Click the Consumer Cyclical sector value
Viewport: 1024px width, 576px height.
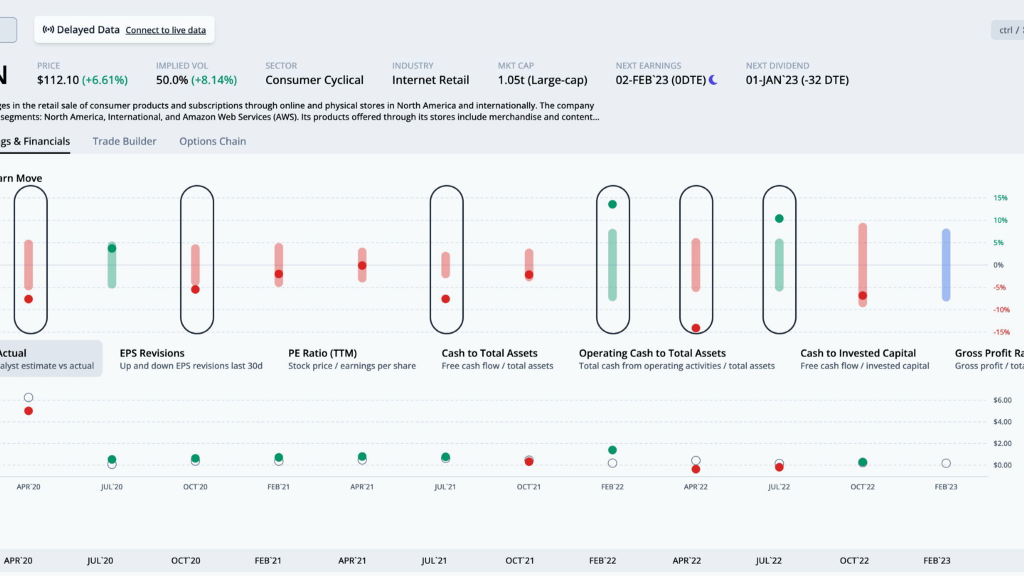314,80
